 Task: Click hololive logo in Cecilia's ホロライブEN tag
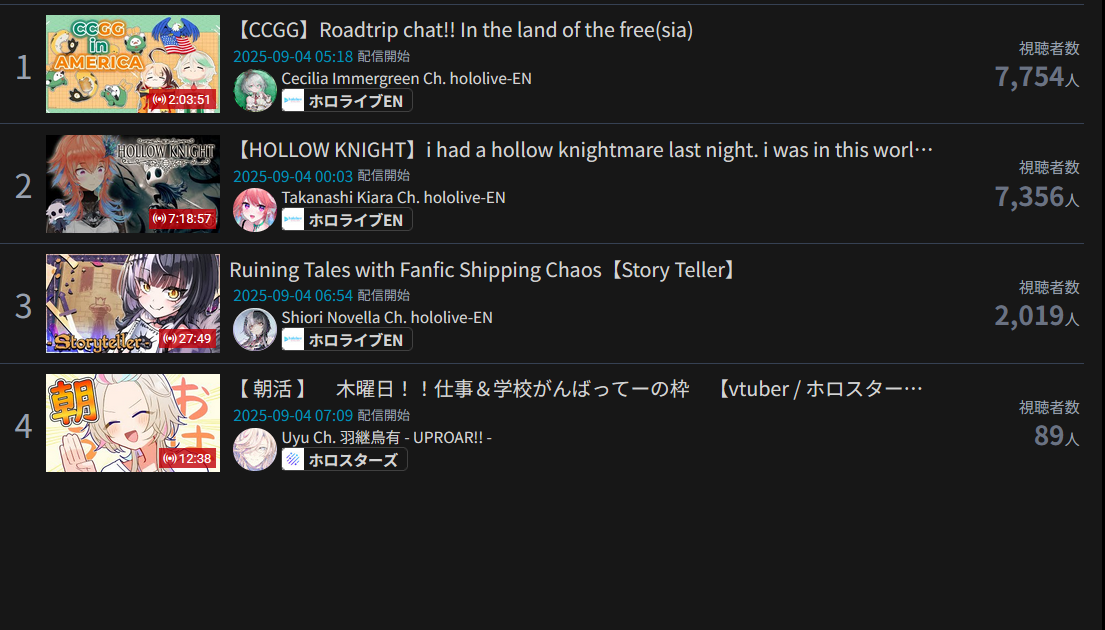(x=293, y=101)
